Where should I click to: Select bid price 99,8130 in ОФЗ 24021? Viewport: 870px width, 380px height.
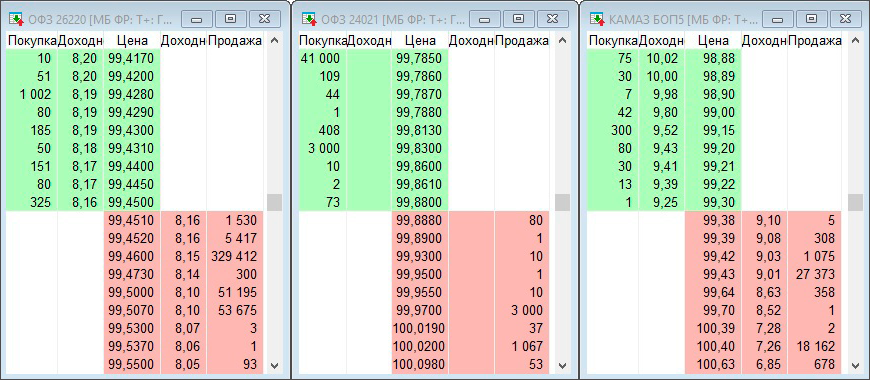[420, 130]
